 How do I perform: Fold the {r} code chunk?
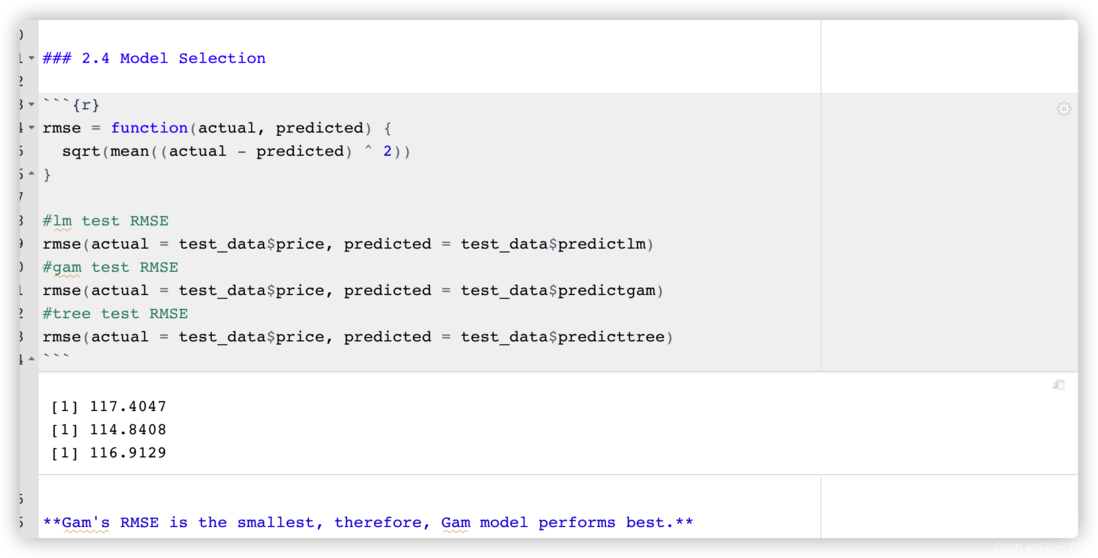click(32, 105)
